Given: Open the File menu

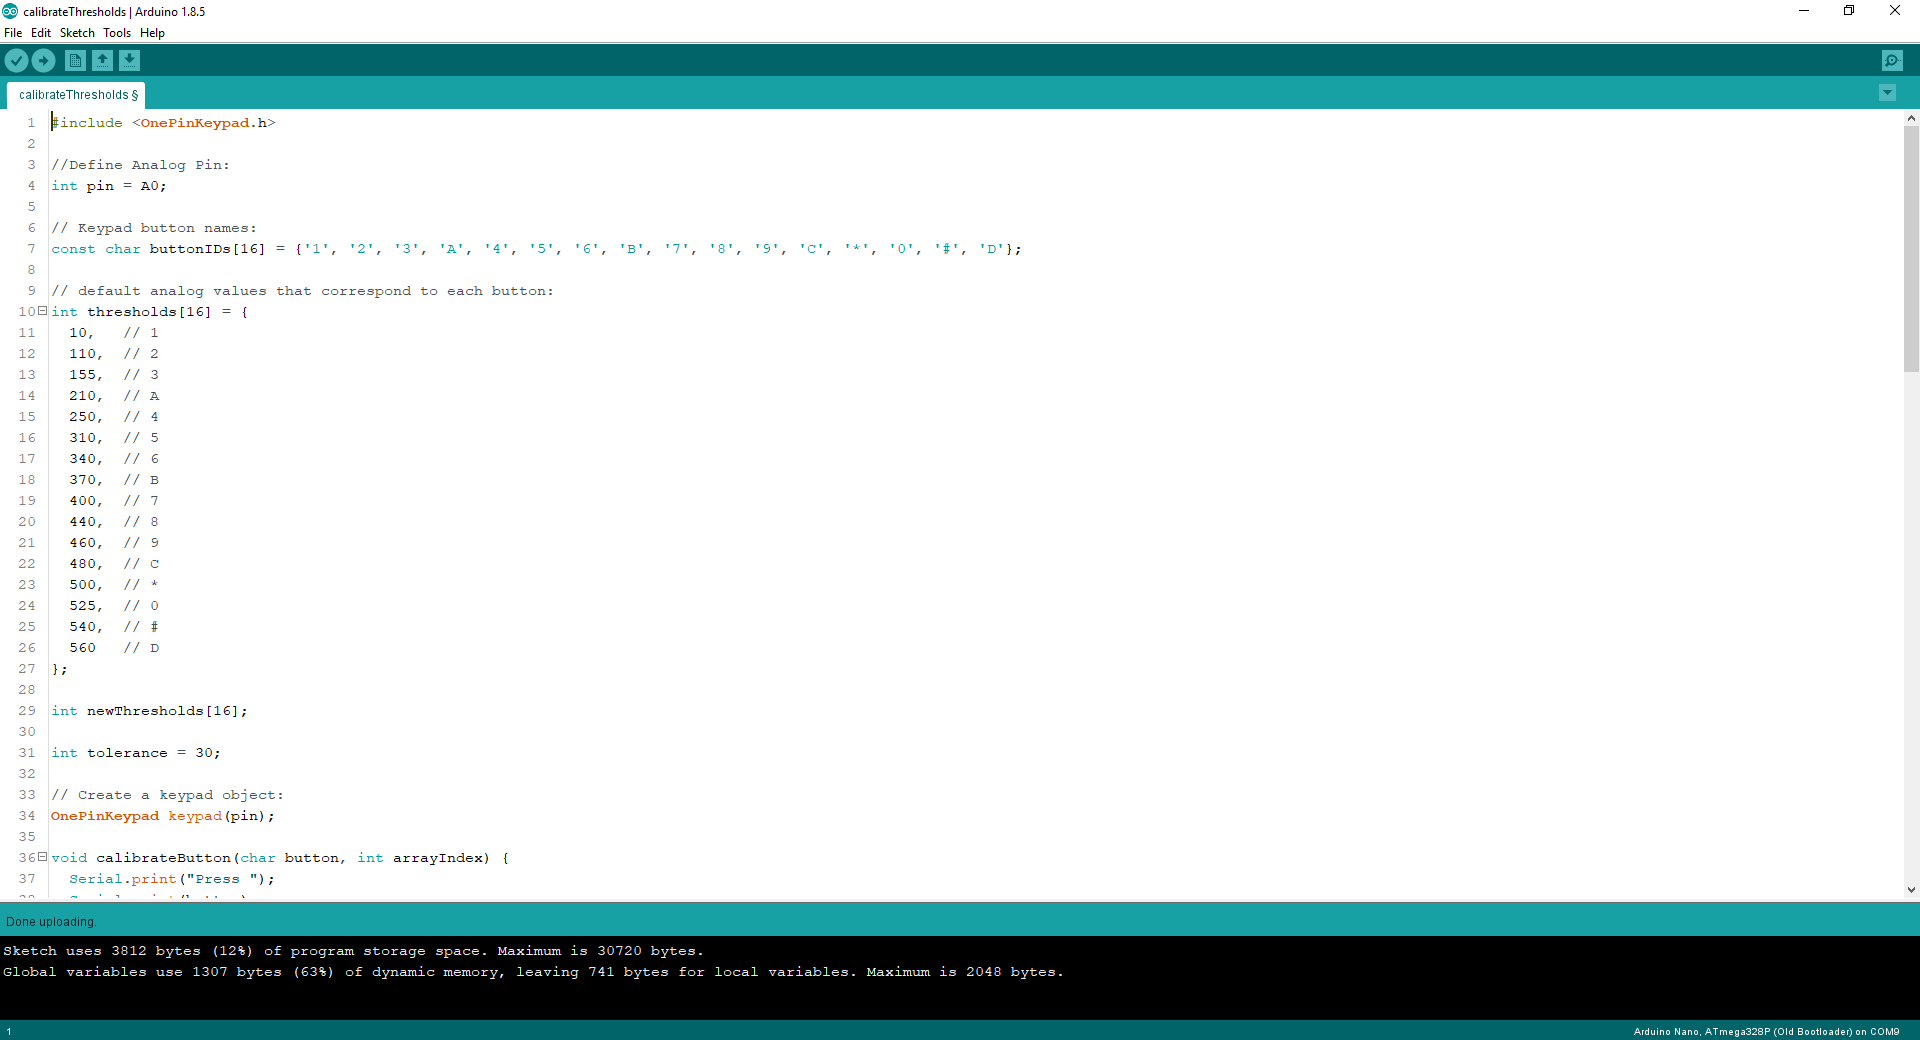Looking at the screenshot, I should (13, 33).
